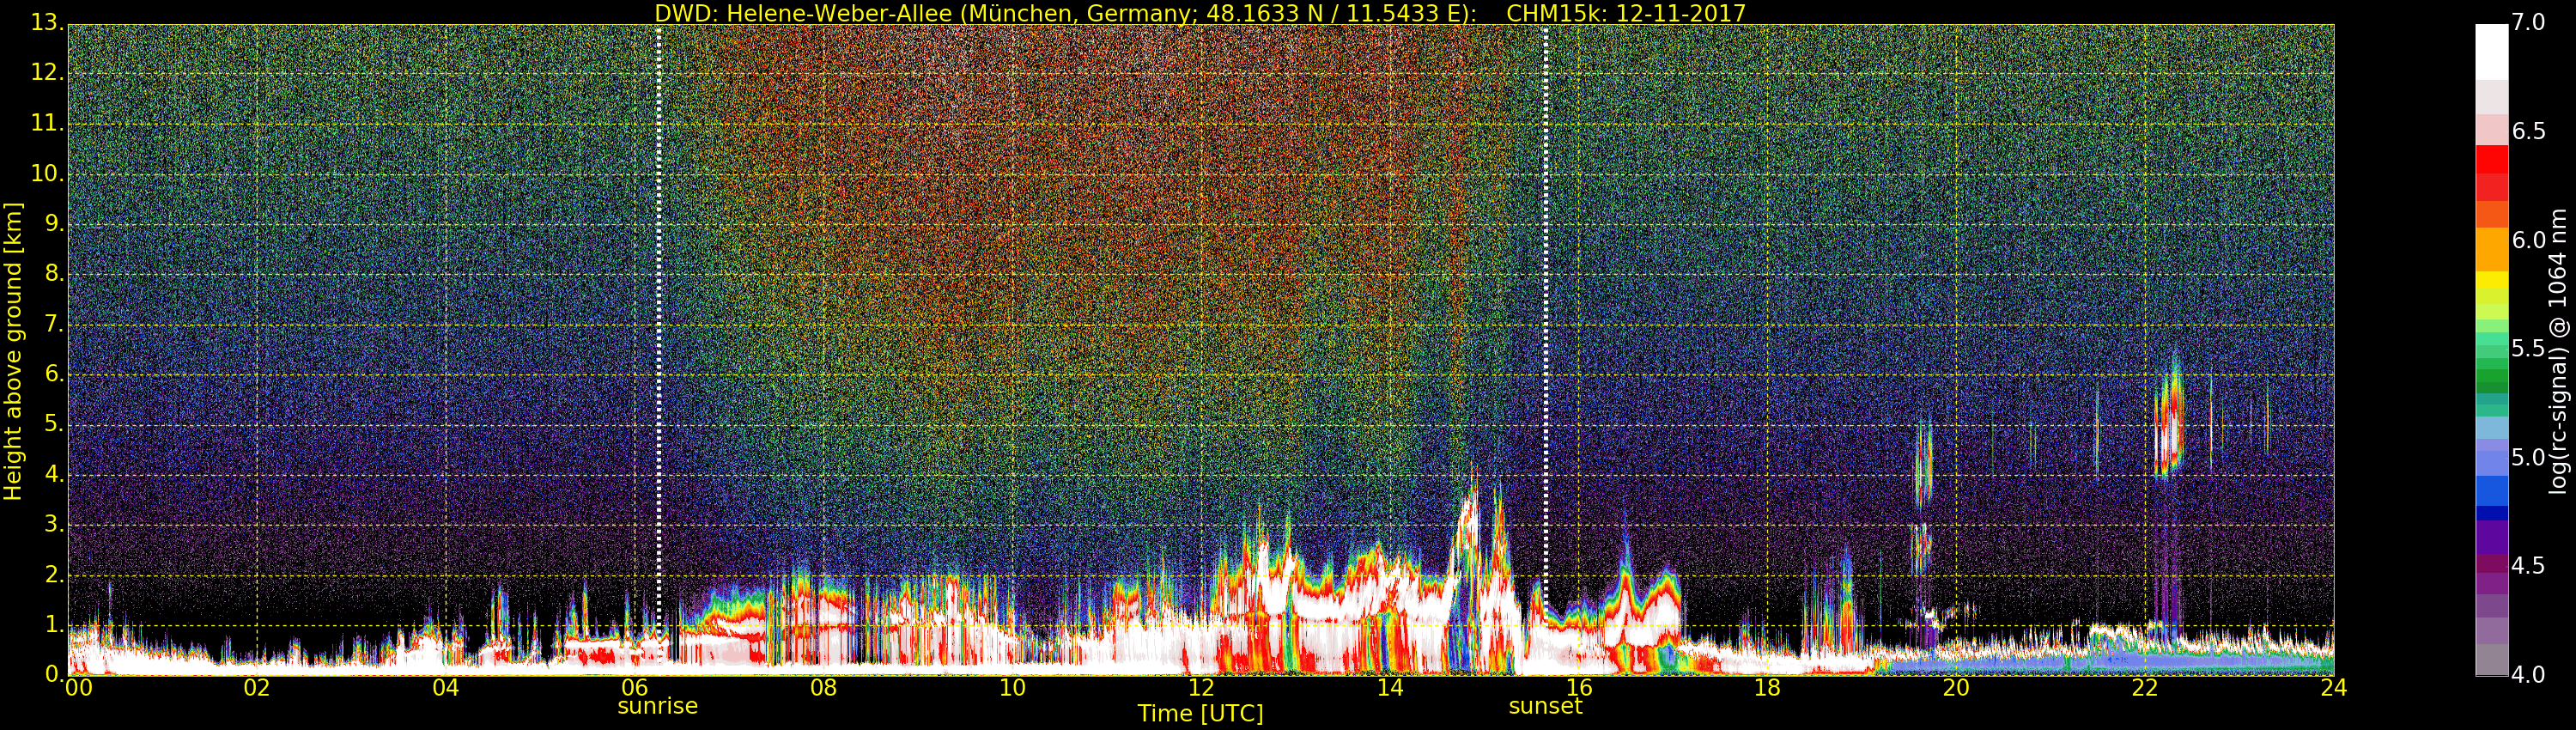The image size is (2576, 730).
Task: Select the 5.5 colorbar tick label
Action: 2529,348
